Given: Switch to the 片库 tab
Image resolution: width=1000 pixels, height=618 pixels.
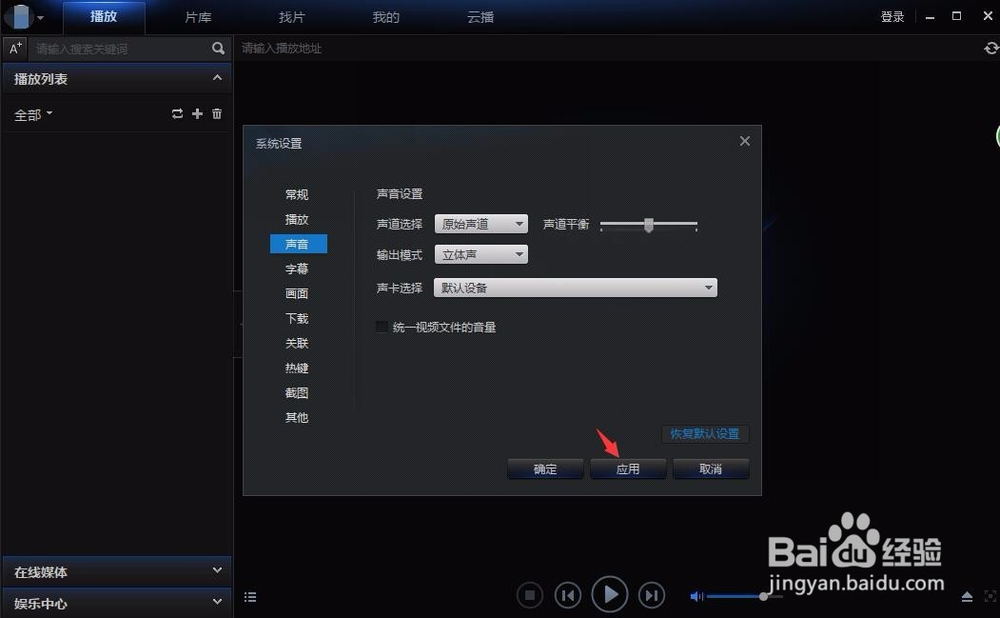Looking at the screenshot, I should pos(198,17).
